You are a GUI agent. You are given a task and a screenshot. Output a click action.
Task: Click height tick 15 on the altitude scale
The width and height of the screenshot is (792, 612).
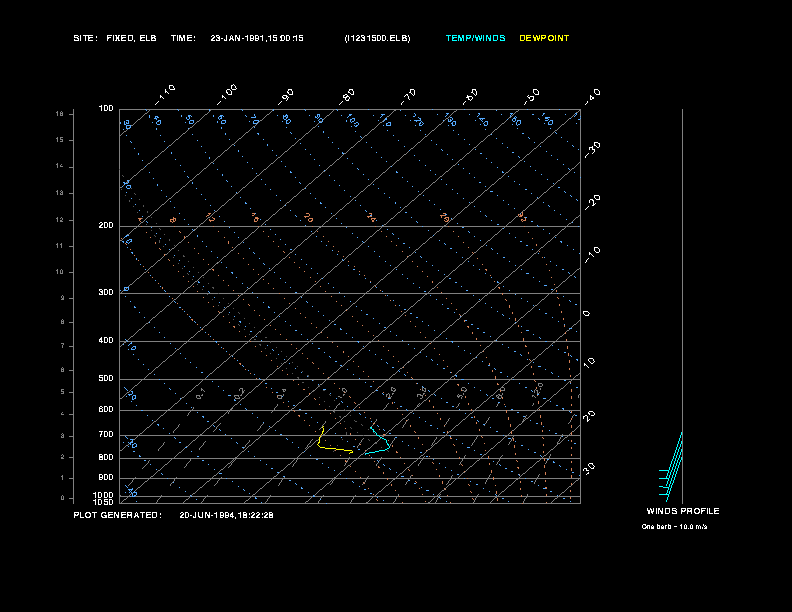[60, 140]
